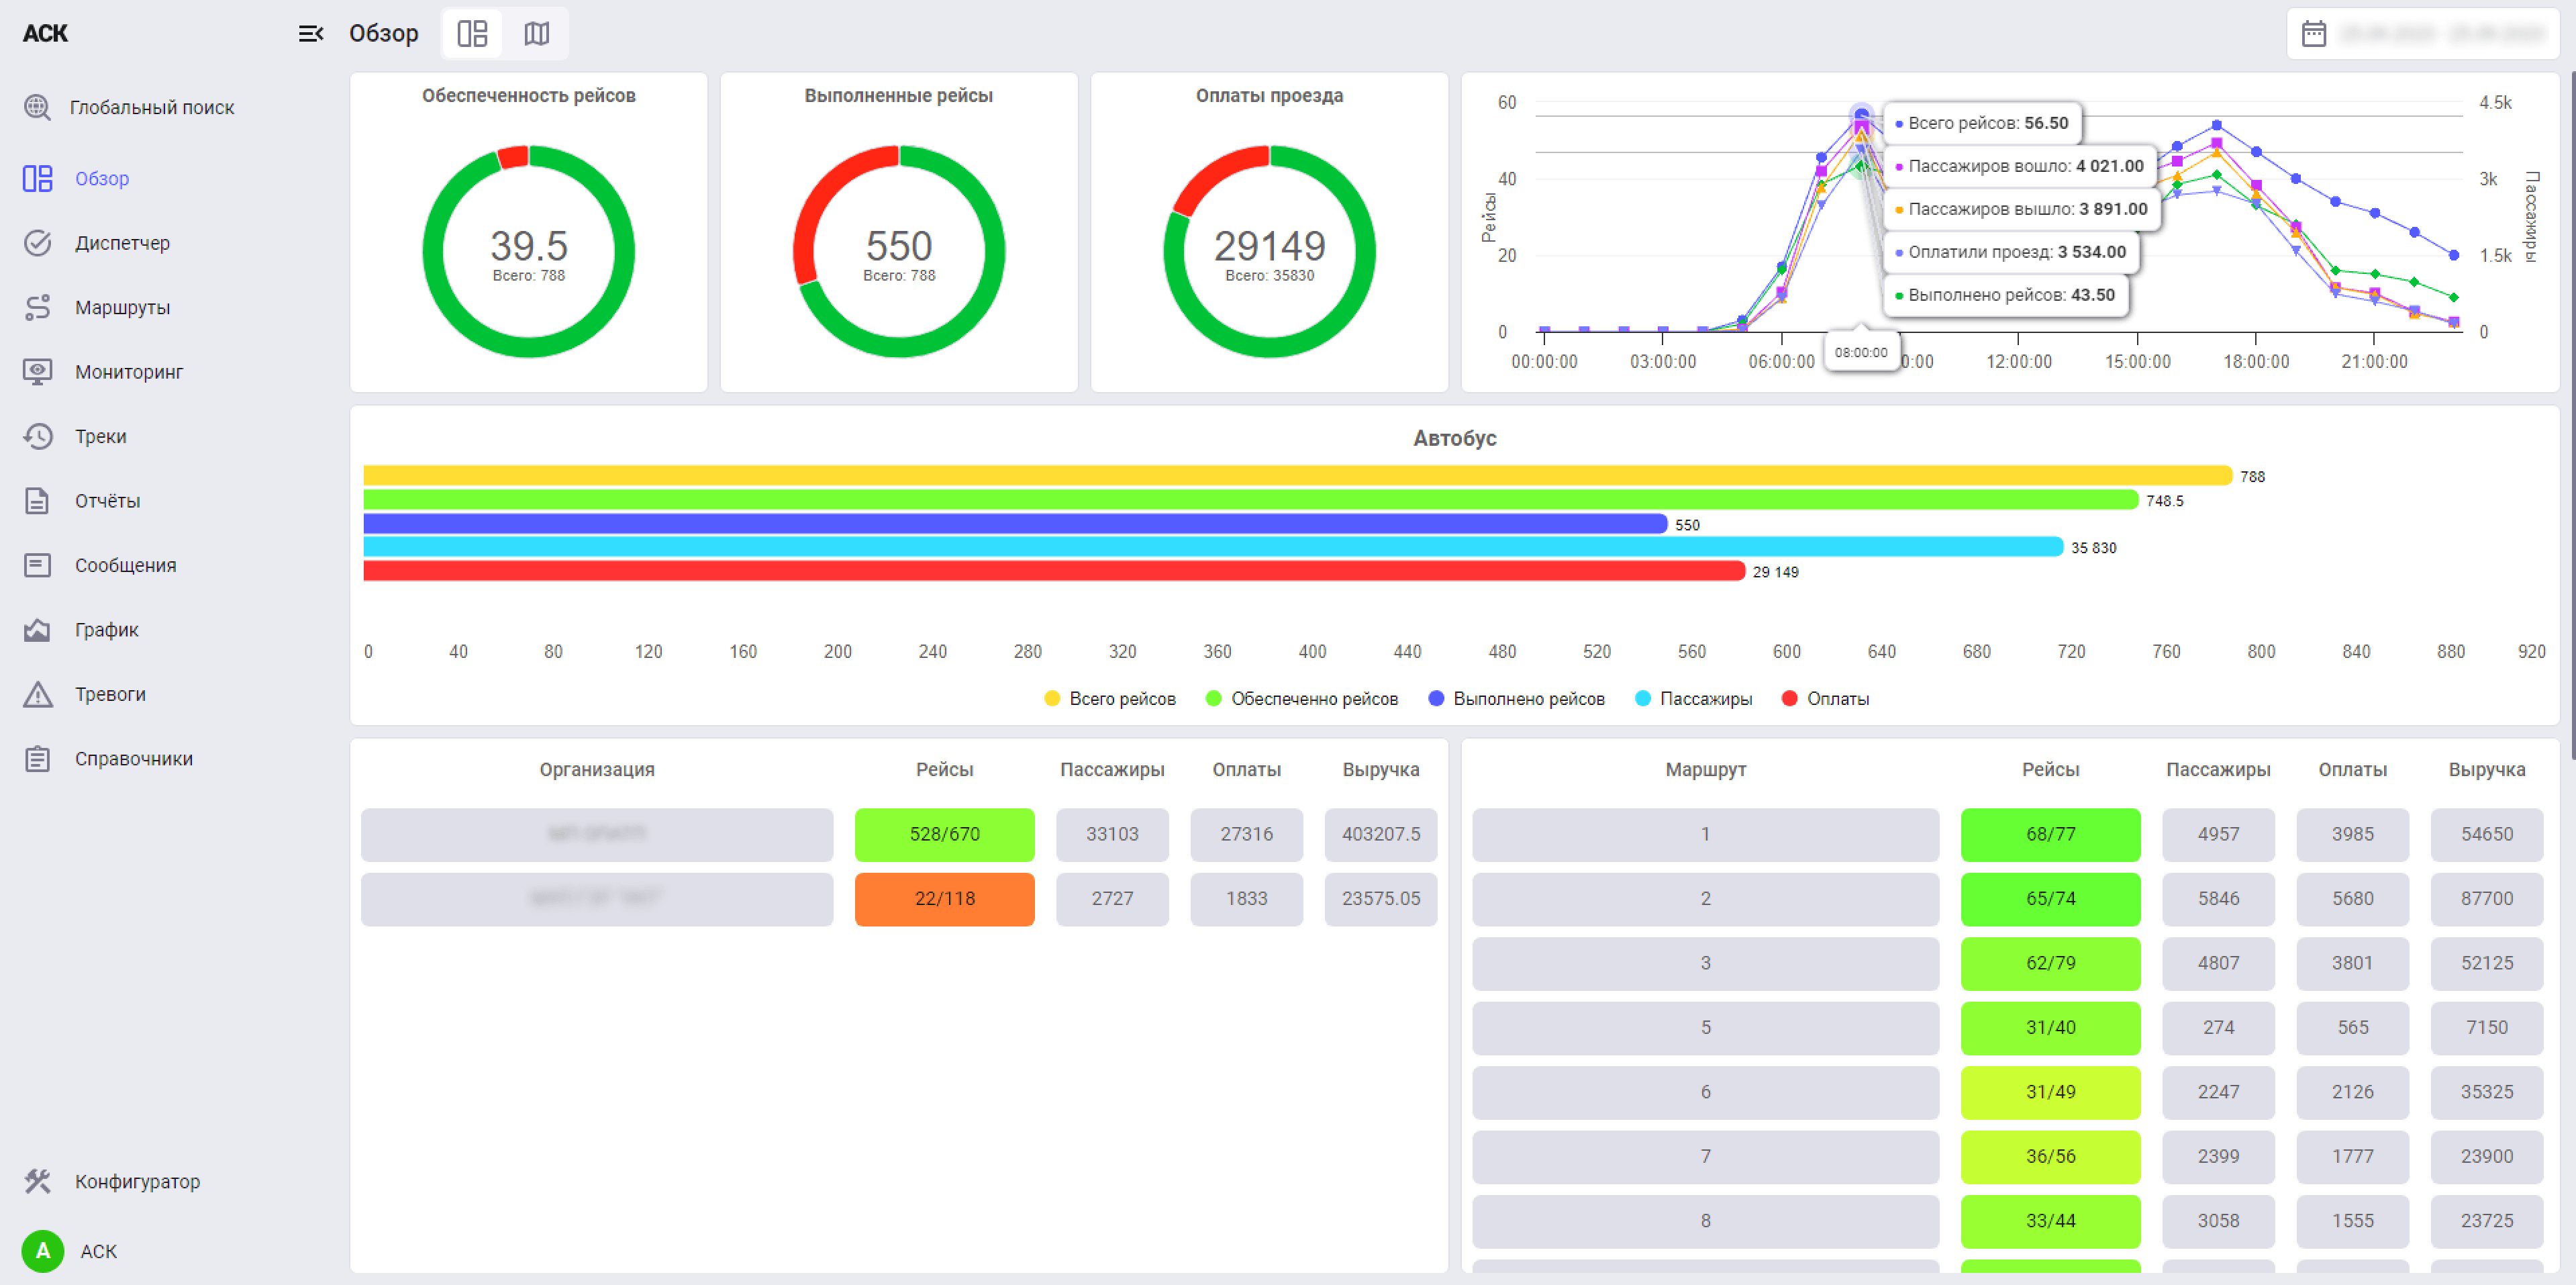Sort by Организация column header
Screen dimensions: 2576x1285
click(597, 770)
